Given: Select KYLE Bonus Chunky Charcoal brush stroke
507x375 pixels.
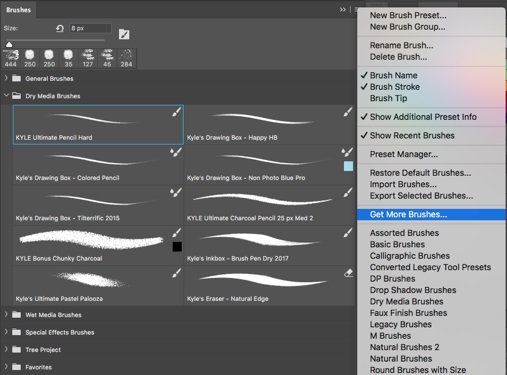Looking at the screenshot, I should click(x=91, y=240).
